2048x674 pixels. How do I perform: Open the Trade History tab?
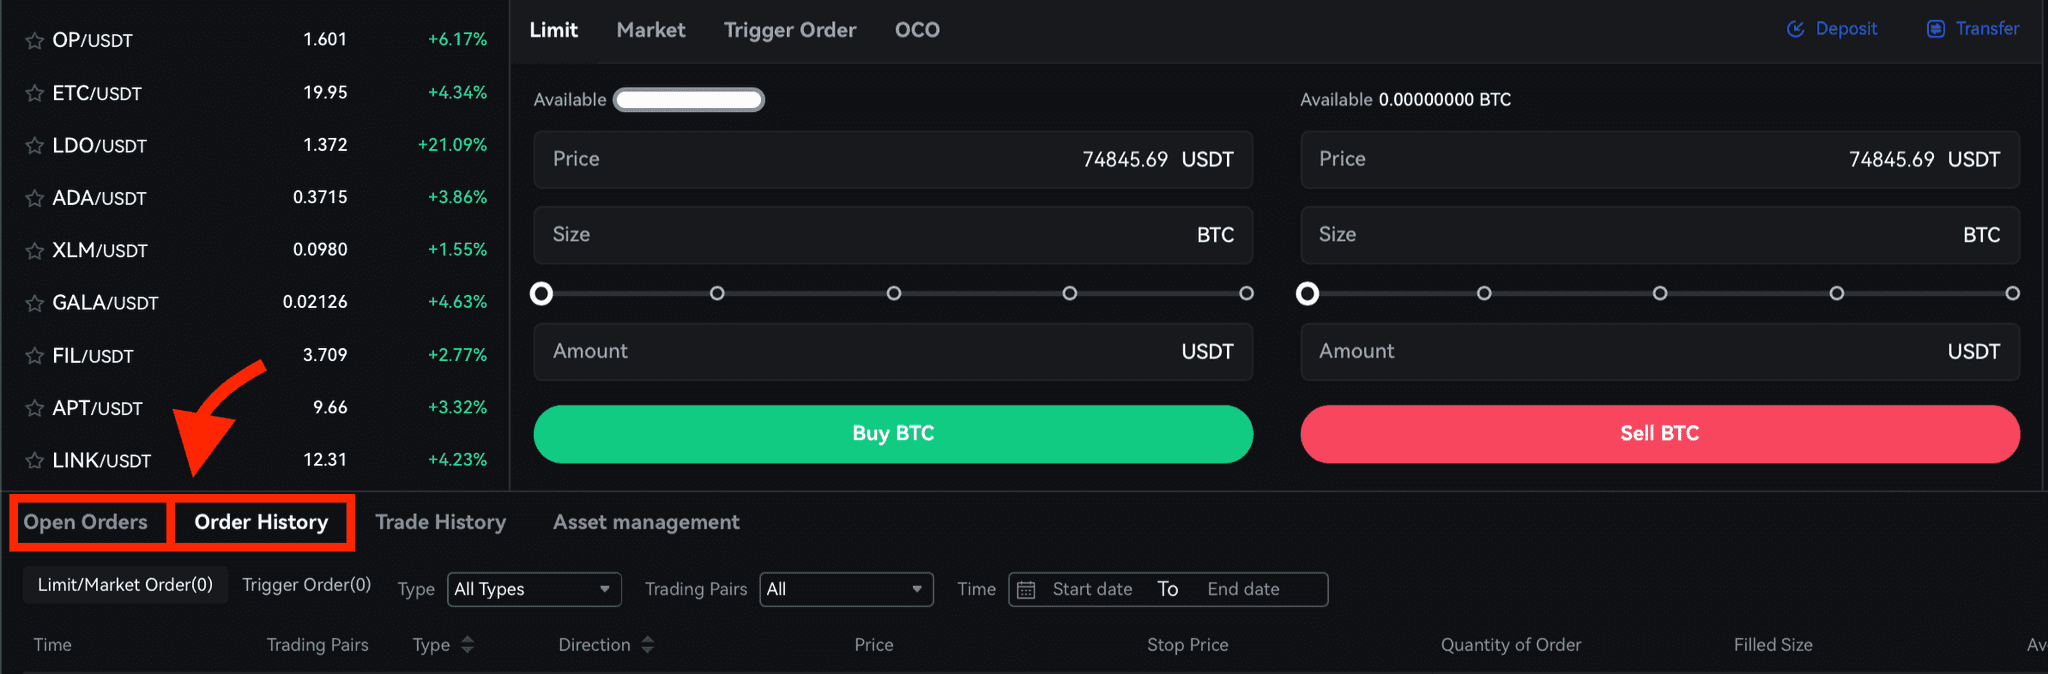[x=440, y=522]
